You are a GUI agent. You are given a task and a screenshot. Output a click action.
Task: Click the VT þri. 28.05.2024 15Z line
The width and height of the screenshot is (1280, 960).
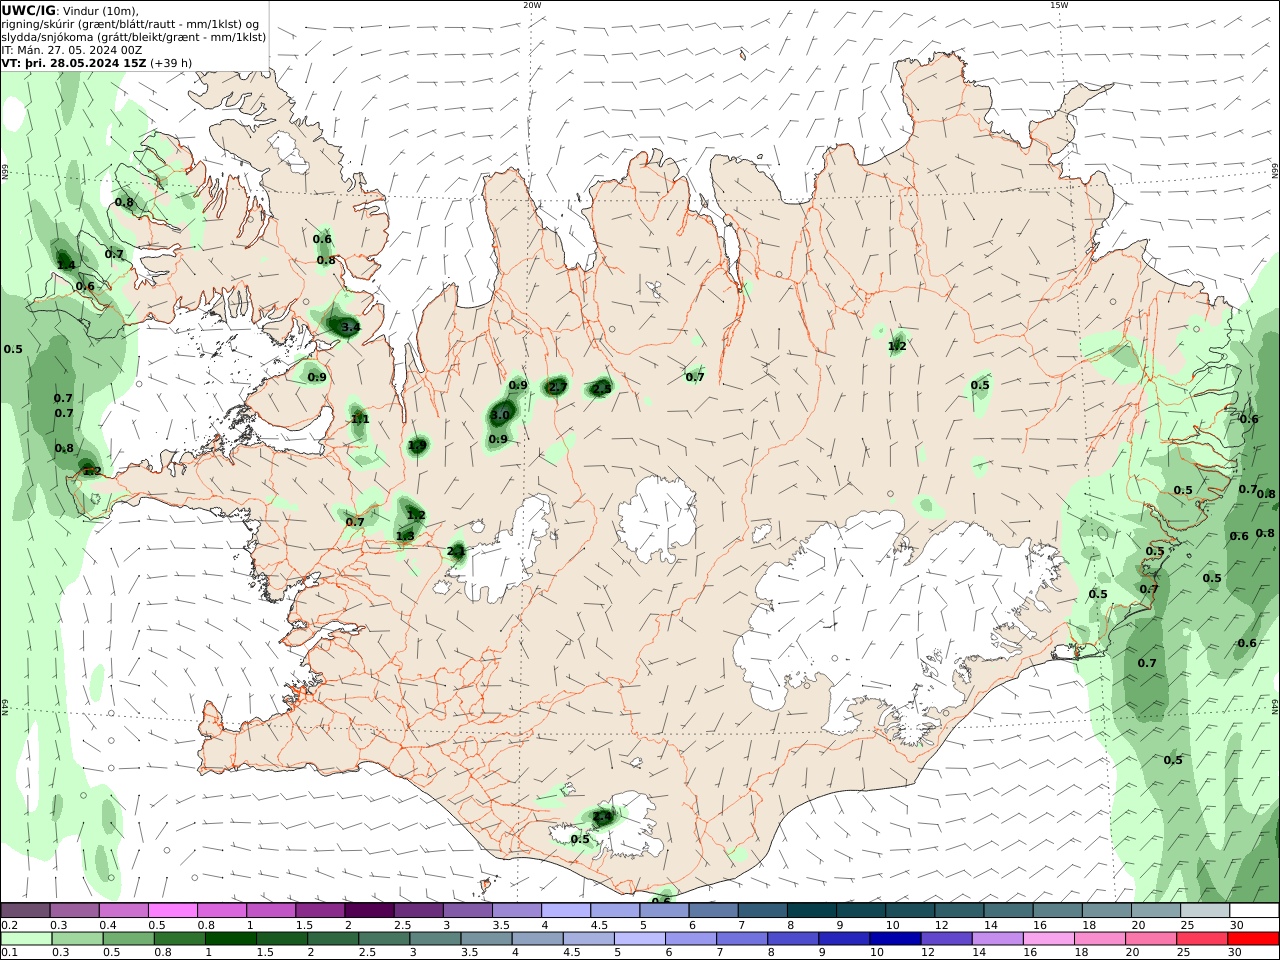click(x=97, y=62)
